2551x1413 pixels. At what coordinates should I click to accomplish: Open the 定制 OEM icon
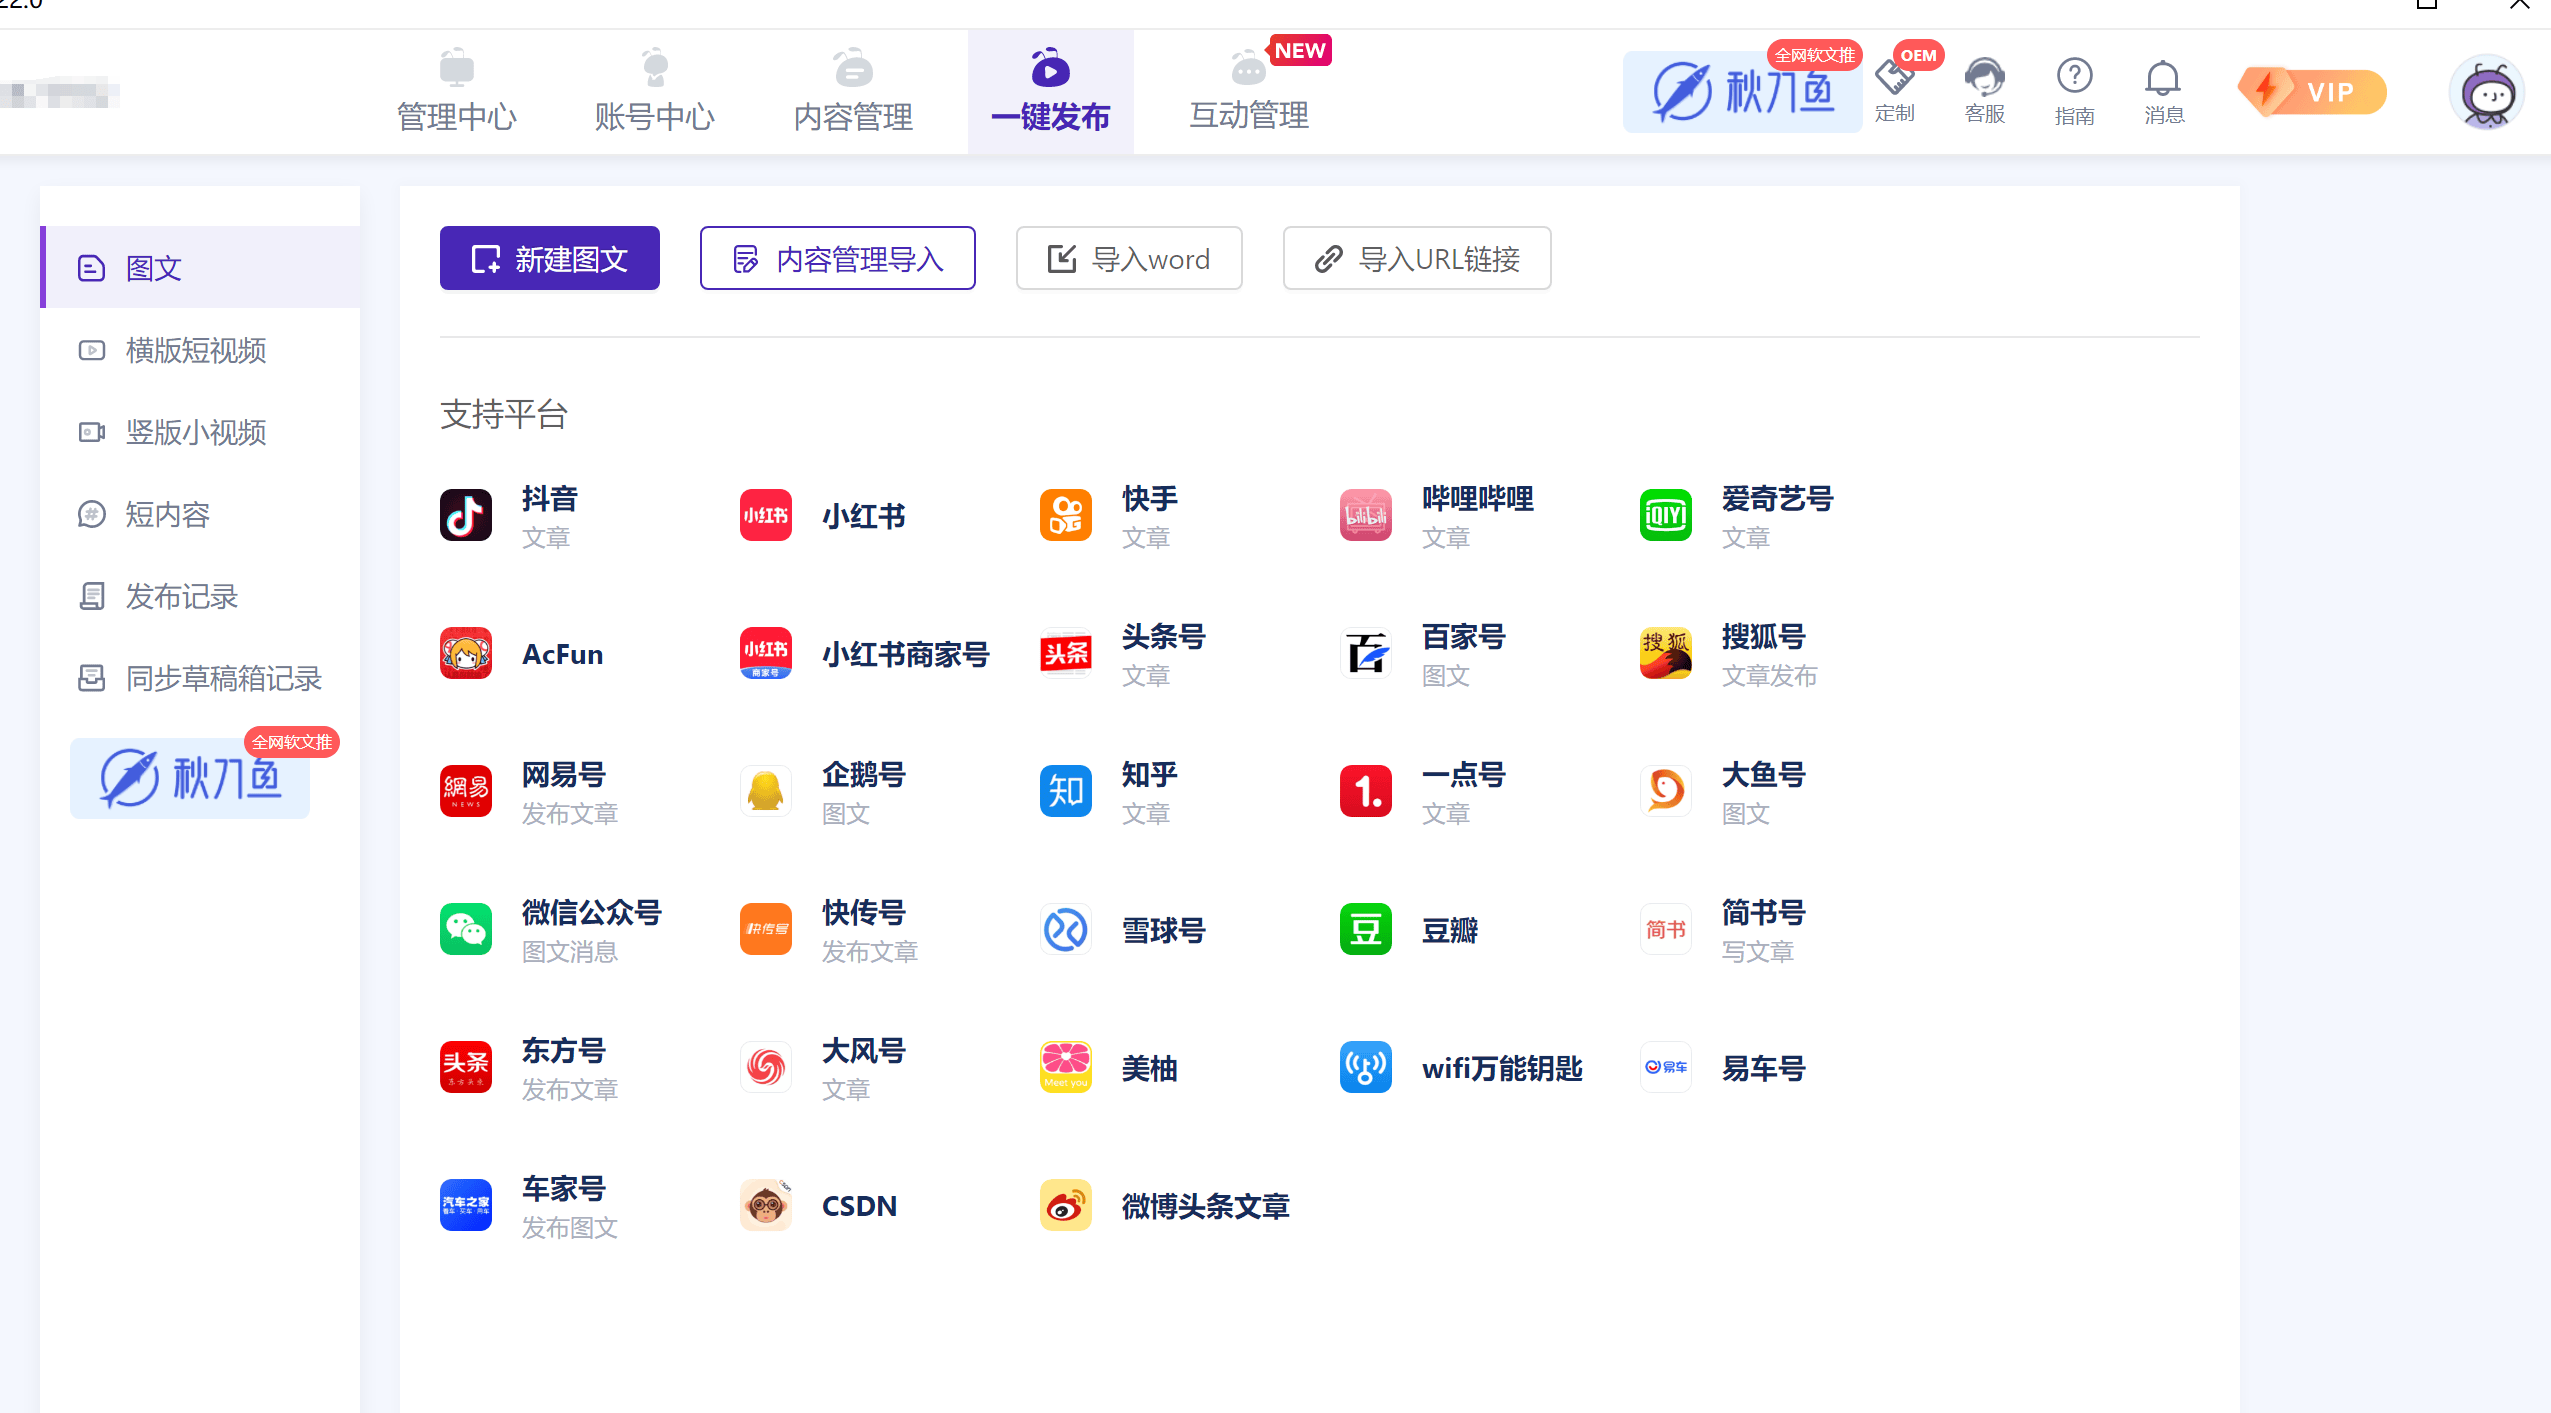[1894, 90]
